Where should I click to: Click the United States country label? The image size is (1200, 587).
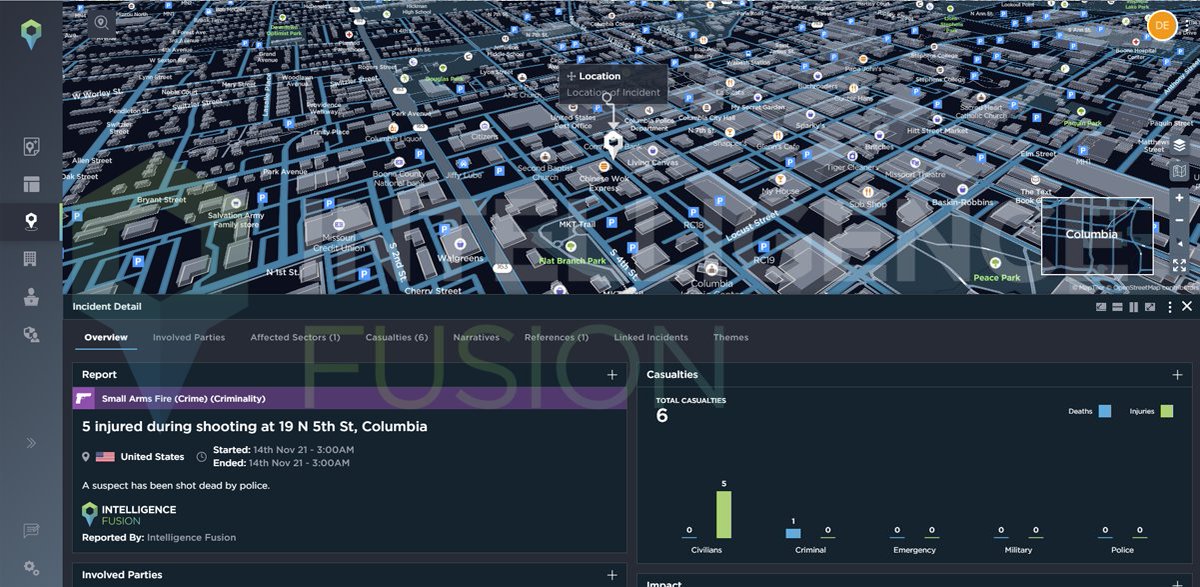[x=152, y=457]
